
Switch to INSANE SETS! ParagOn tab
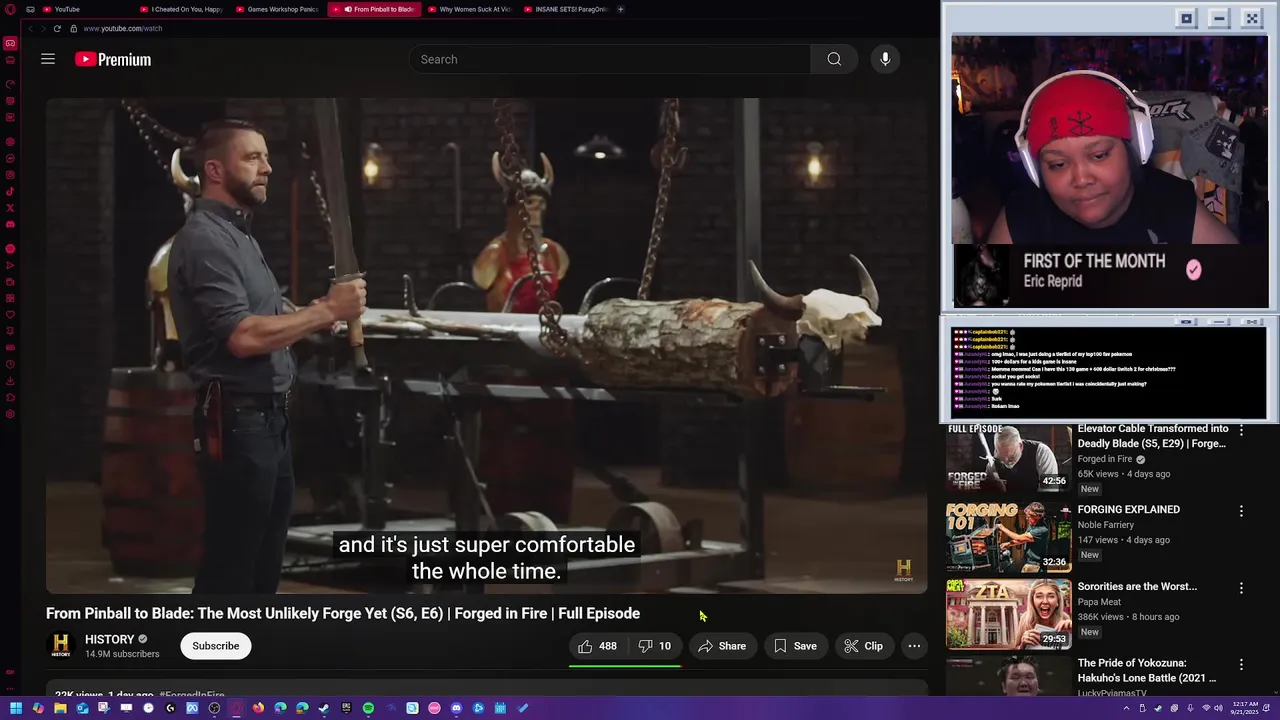pos(567,9)
